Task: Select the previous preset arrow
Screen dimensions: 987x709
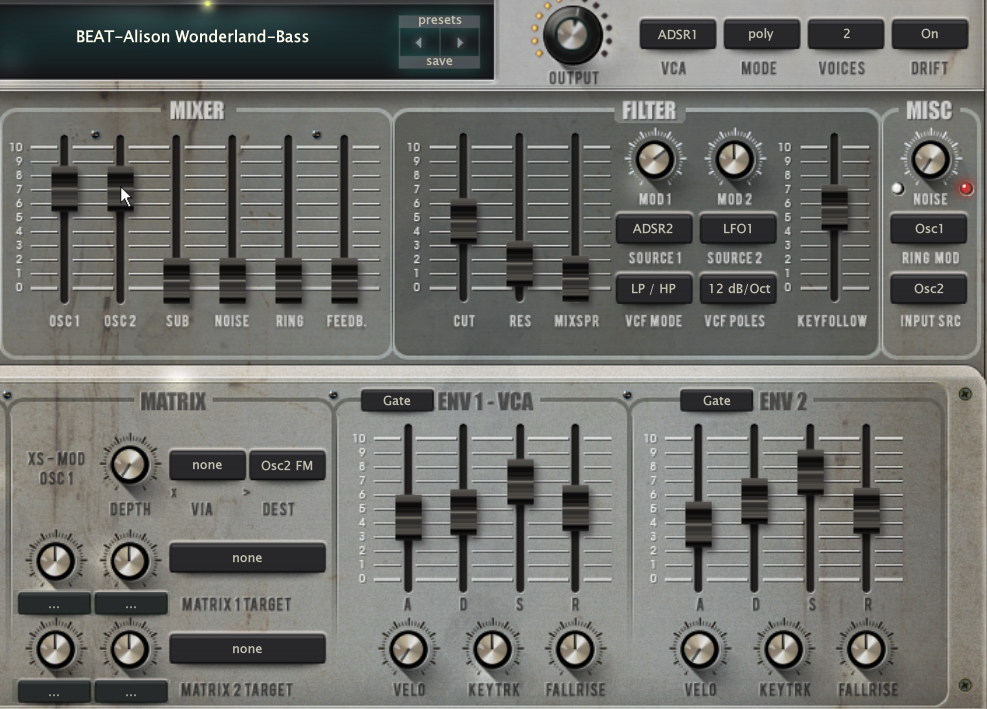Action: point(419,42)
